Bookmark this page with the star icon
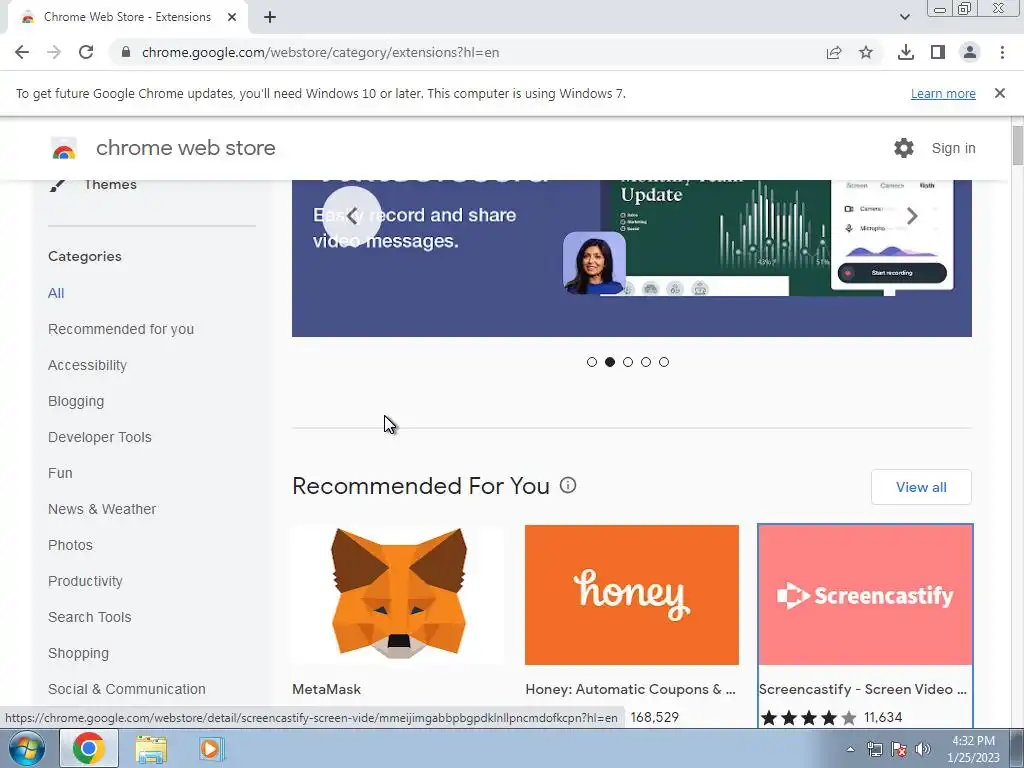The image size is (1024, 768). point(866,52)
